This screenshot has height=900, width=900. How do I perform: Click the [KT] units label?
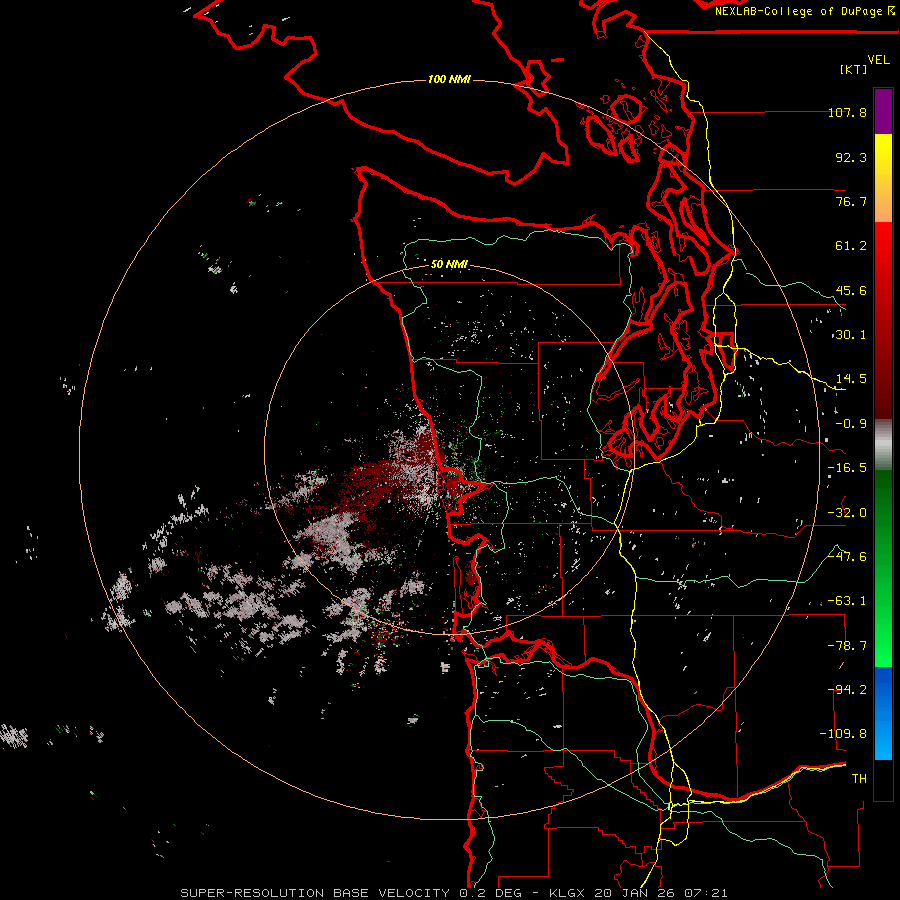tap(853, 69)
